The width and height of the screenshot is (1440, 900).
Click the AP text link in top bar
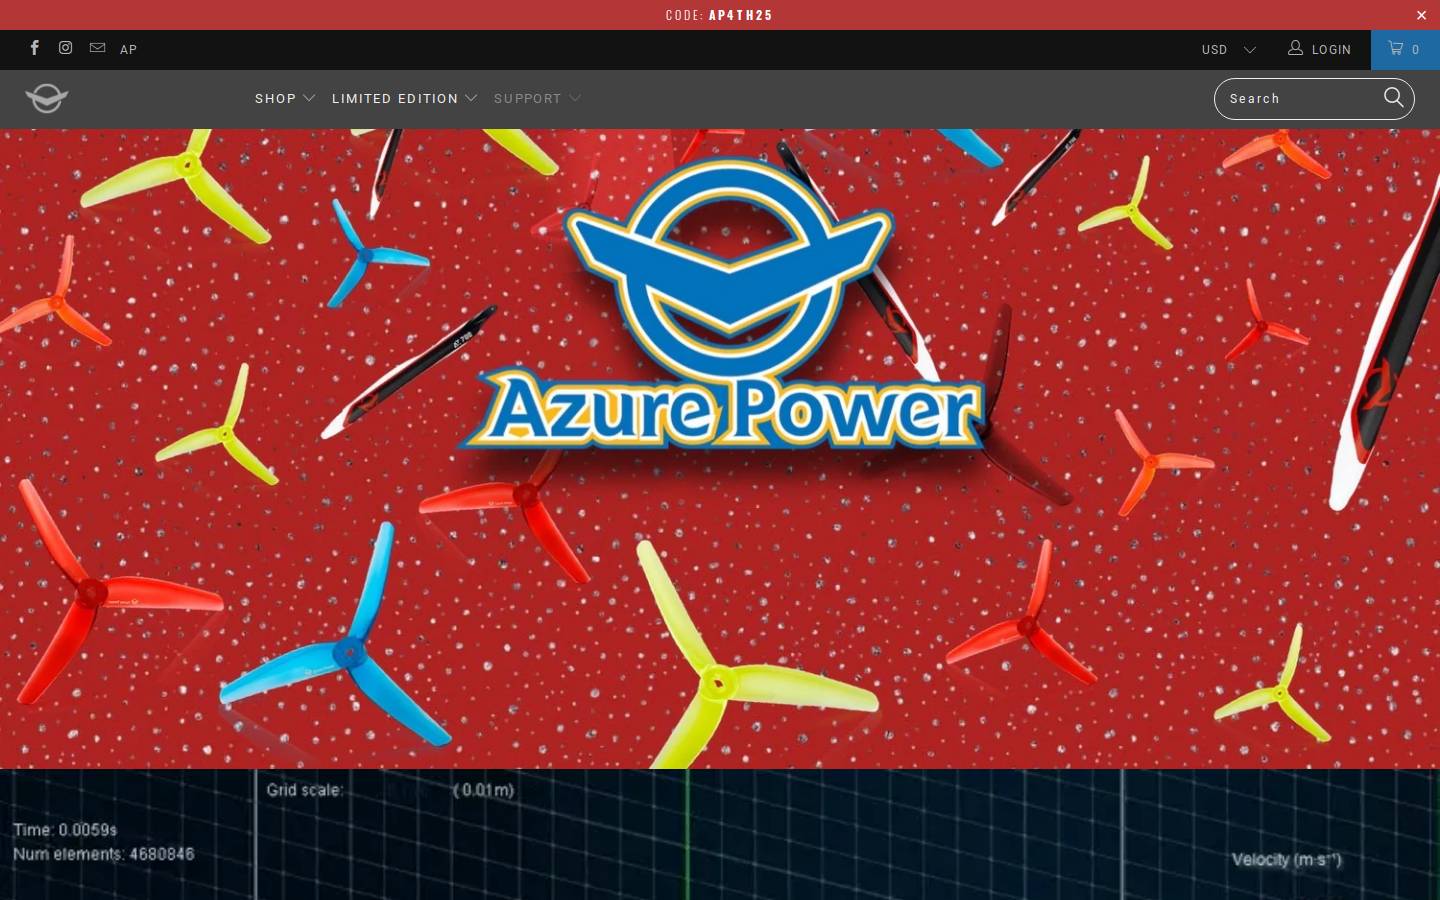[x=128, y=49]
